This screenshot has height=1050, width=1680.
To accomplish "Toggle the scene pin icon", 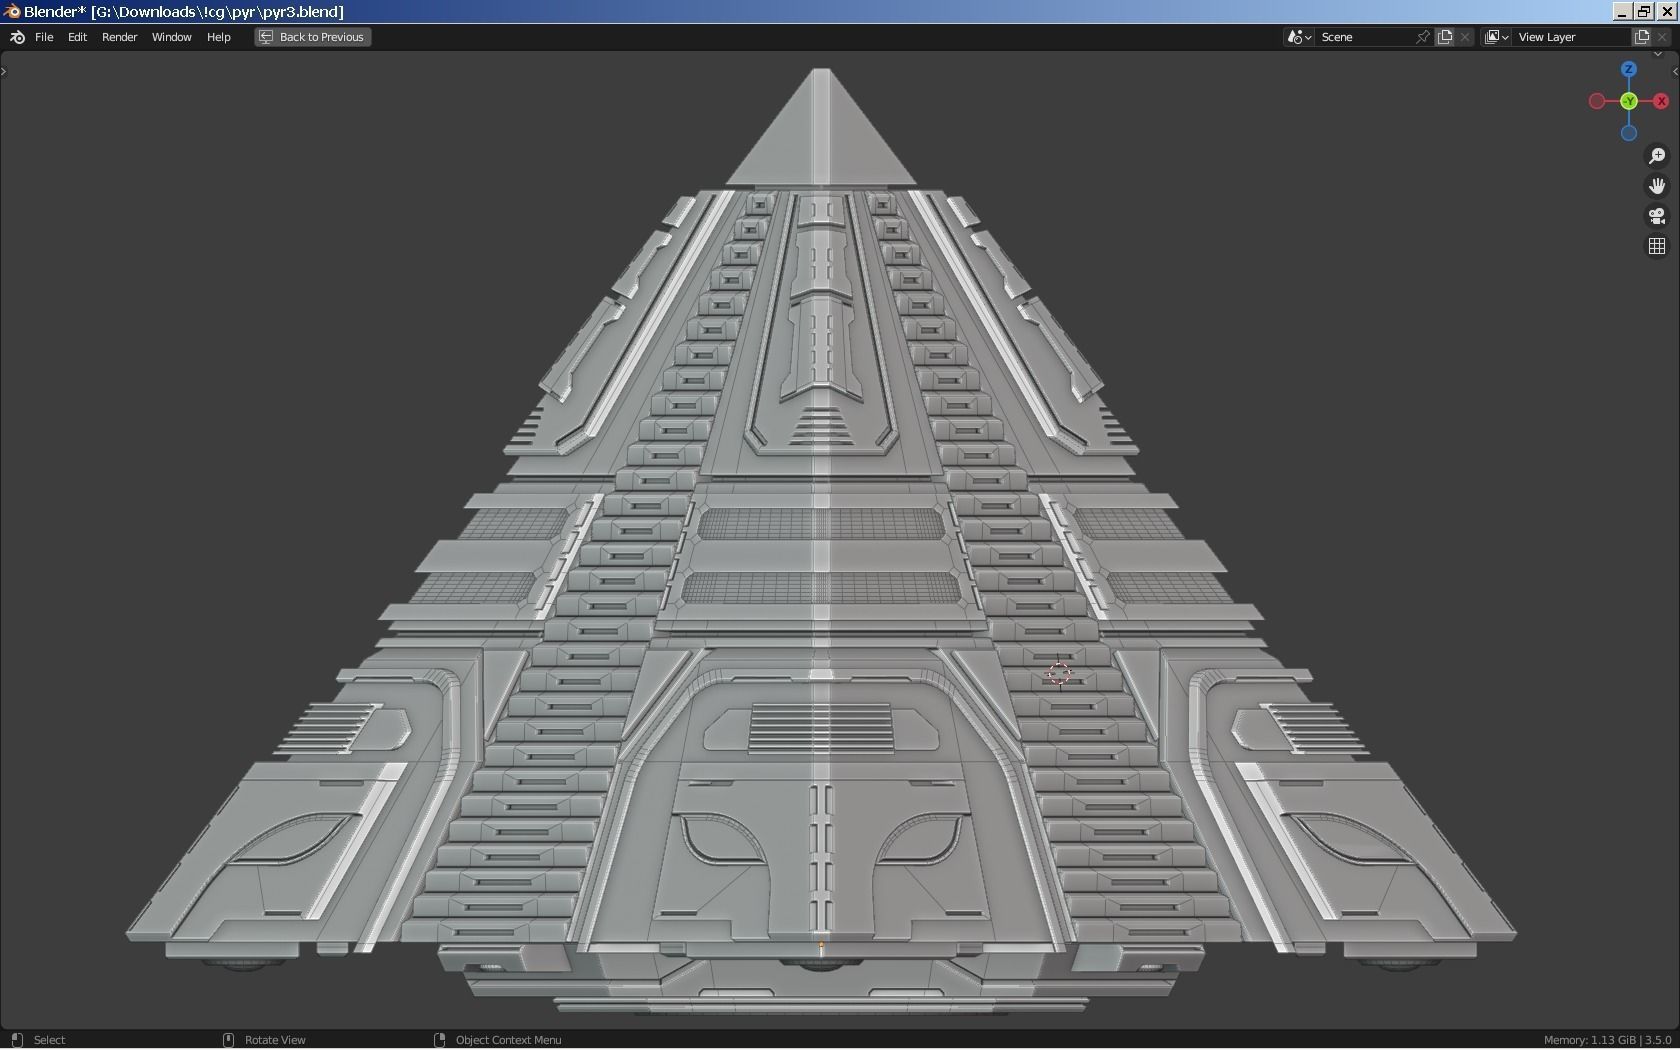I will pyautogui.click(x=1423, y=37).
